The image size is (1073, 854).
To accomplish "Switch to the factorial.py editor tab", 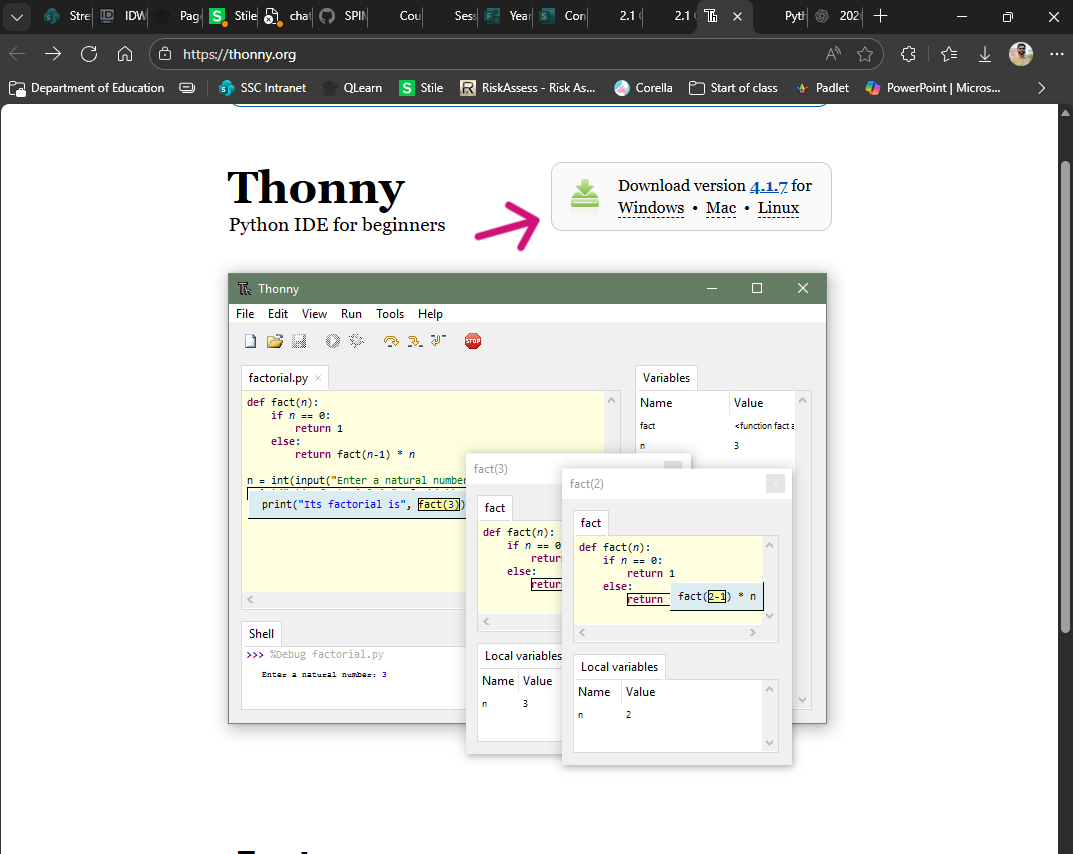I will (x=277, y=377).
